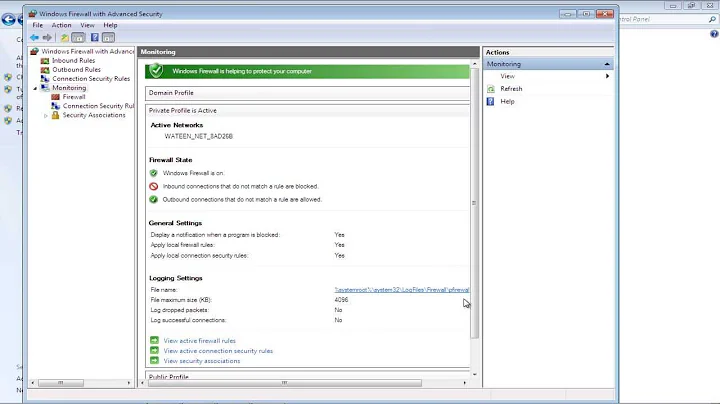Click the Refresh icon in Actions pane
The image size is (720, 404).
coord(491,89)
